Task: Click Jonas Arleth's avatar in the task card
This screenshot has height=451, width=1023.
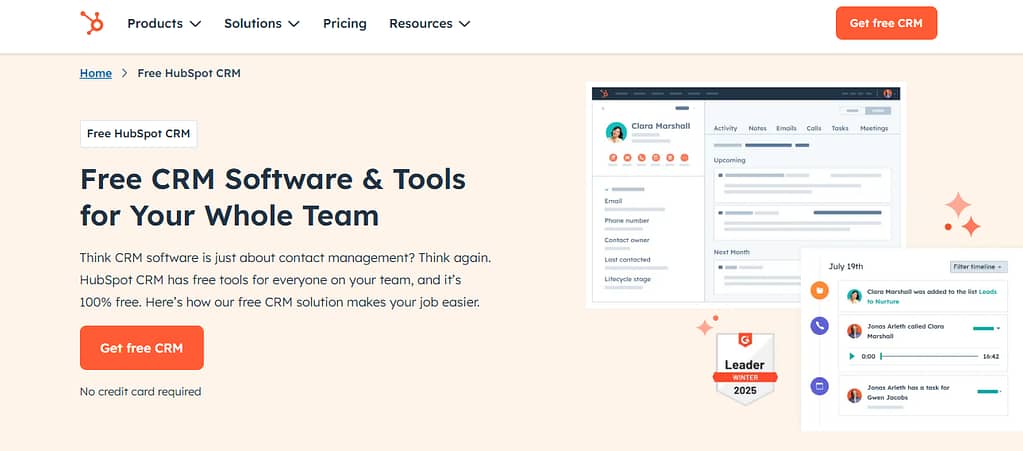Action: coord(854,396)
